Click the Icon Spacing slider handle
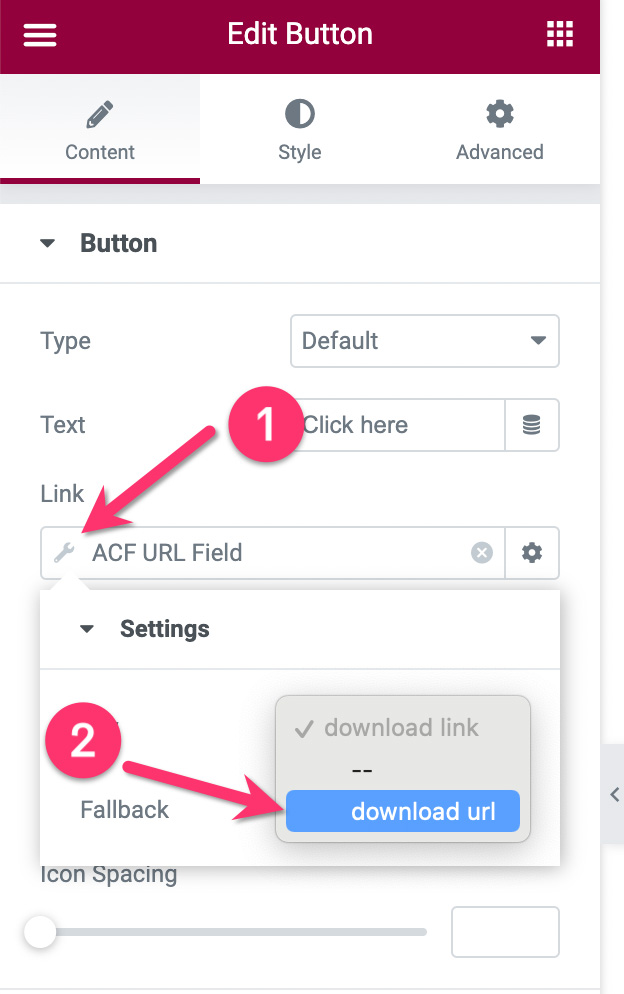 coord(40,932)
